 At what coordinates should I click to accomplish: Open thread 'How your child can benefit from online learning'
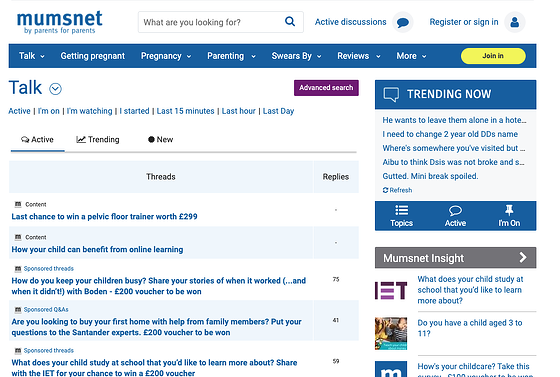(97, 250)
